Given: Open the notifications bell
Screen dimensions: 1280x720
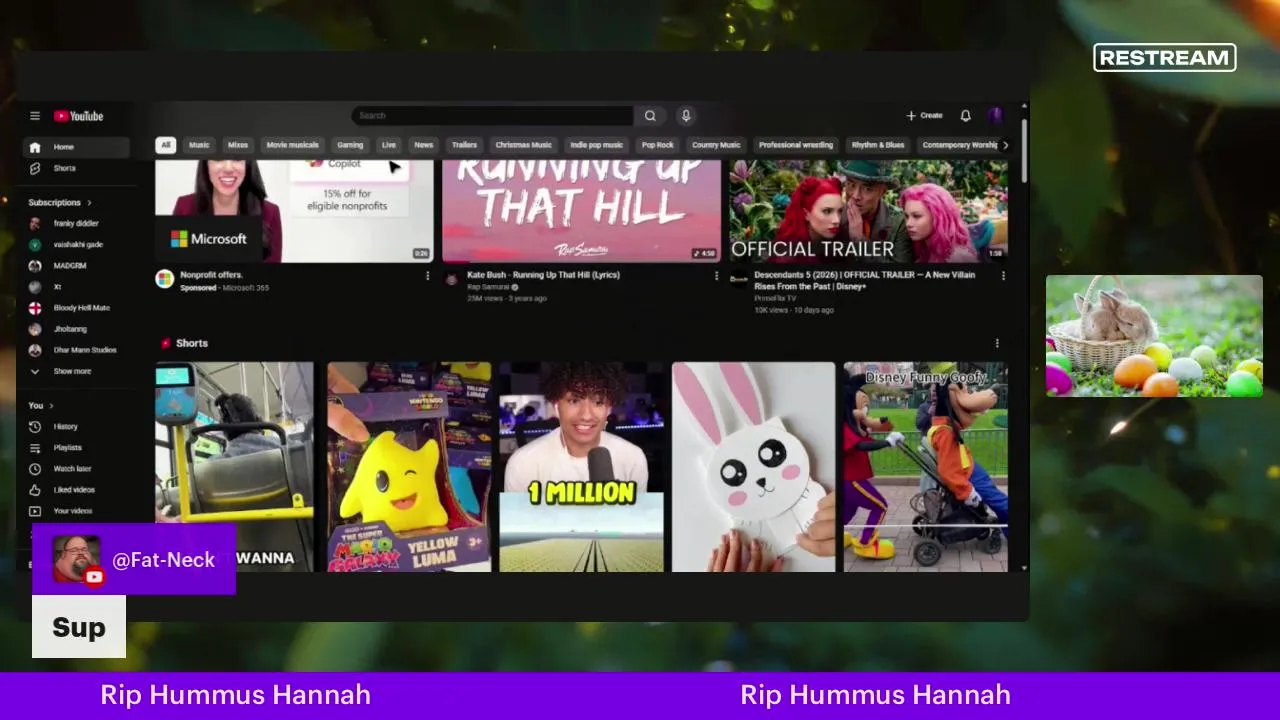Looking at the screenshot, I should (x=965, y=116).
